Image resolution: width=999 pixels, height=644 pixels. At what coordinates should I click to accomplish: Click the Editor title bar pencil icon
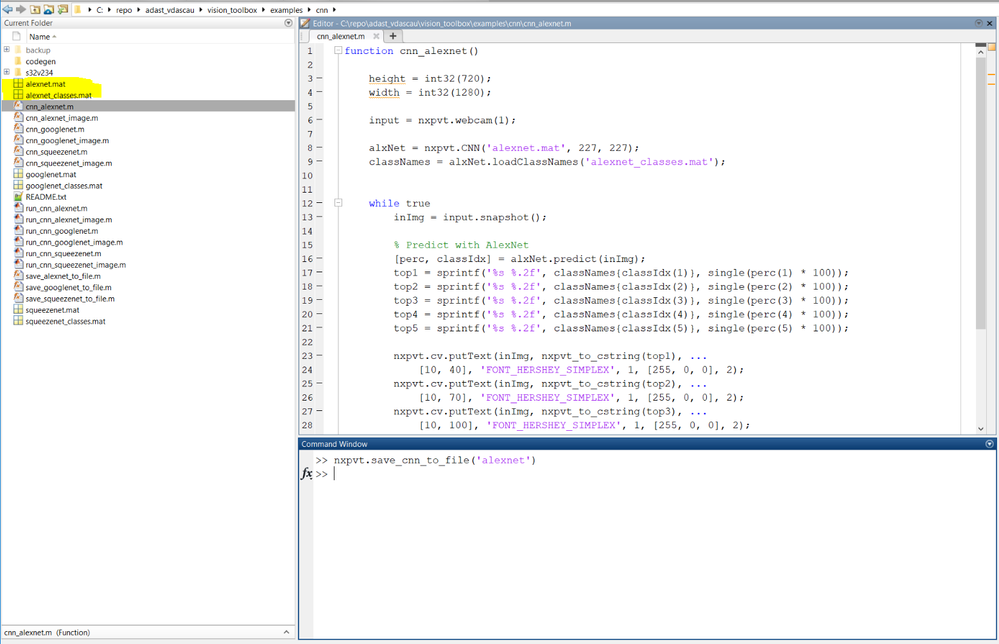[x=305, y=23]
